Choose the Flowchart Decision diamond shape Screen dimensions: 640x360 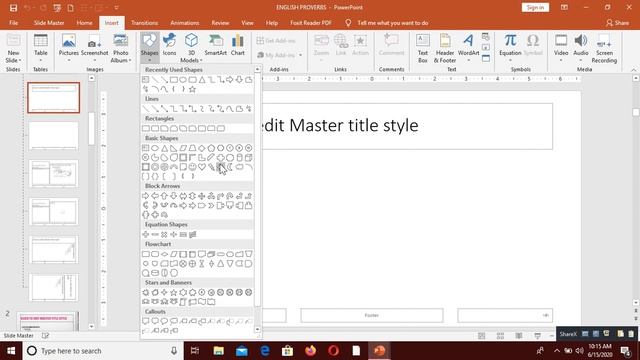click(x=164, y=254)
